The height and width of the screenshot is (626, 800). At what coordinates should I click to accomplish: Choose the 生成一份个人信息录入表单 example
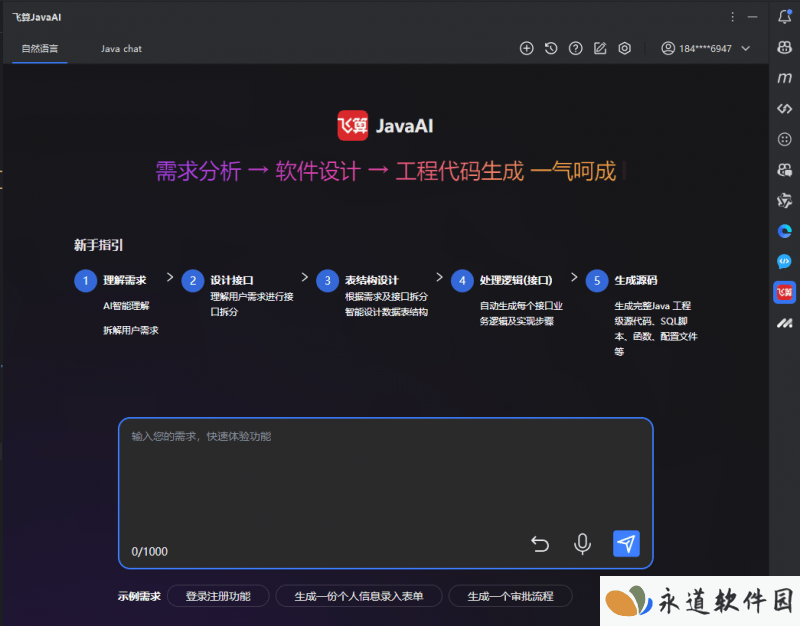click(x=359, y=596)
